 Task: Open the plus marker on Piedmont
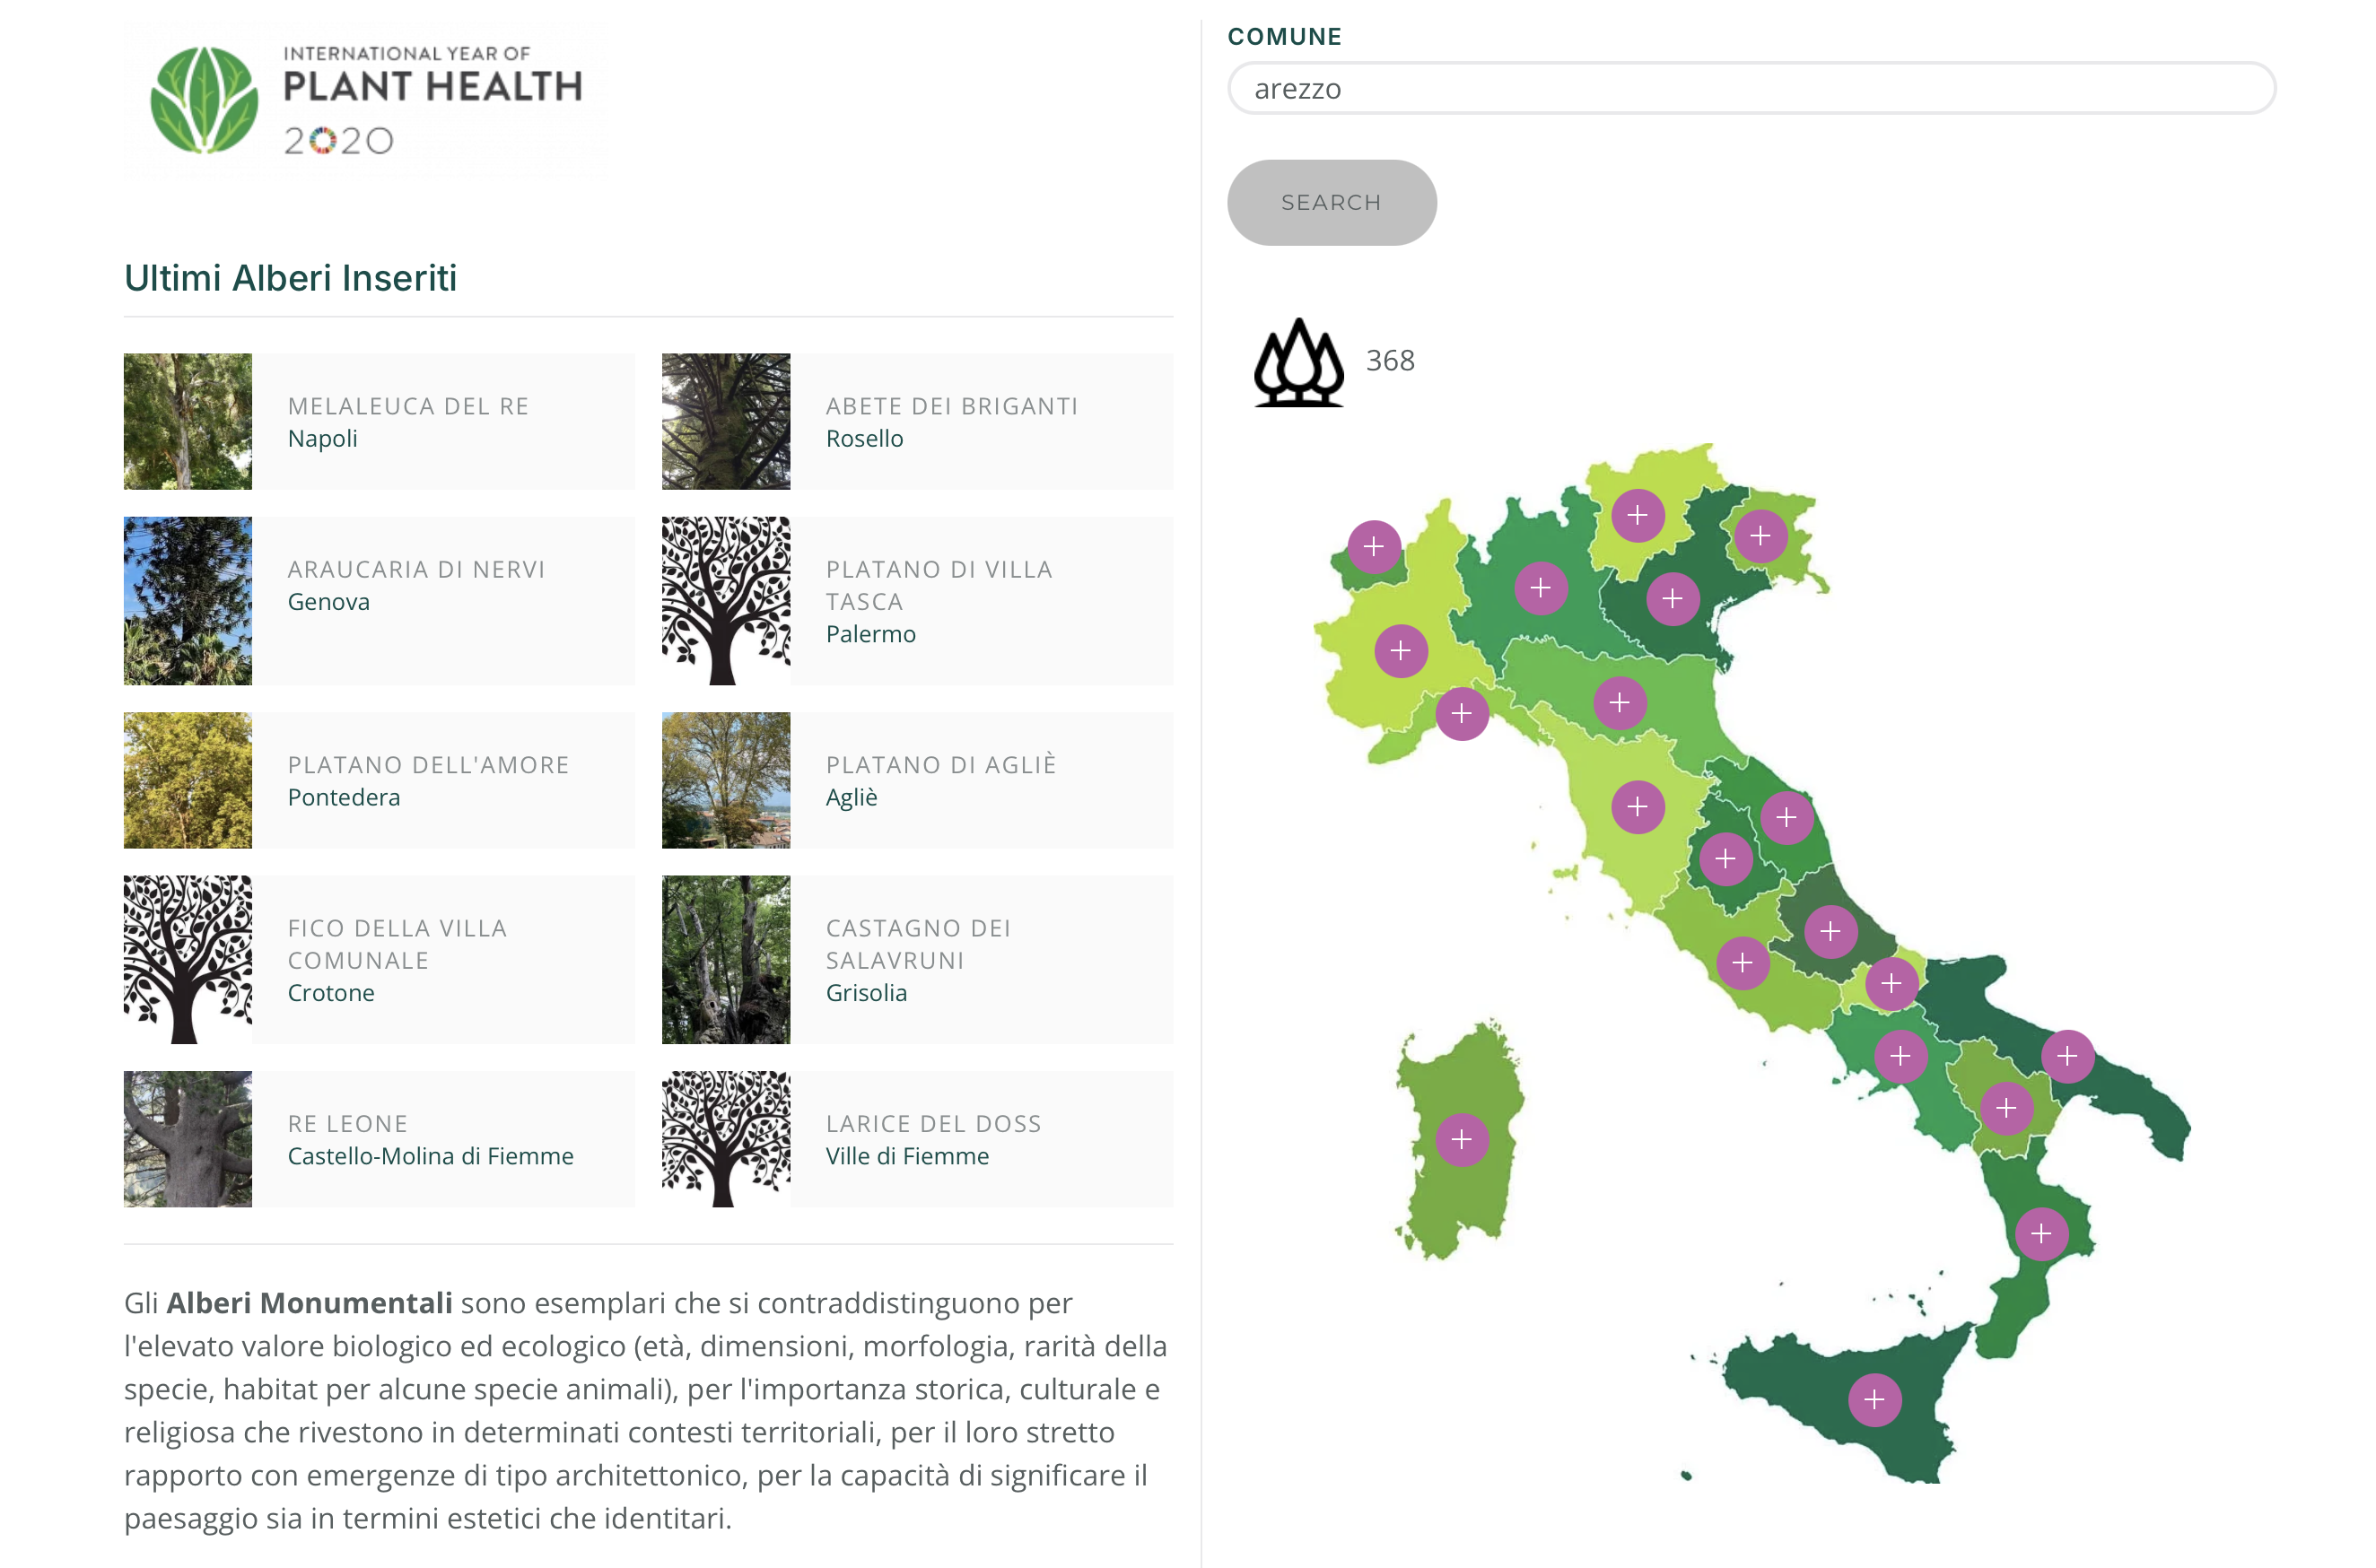click(1401, 652)
